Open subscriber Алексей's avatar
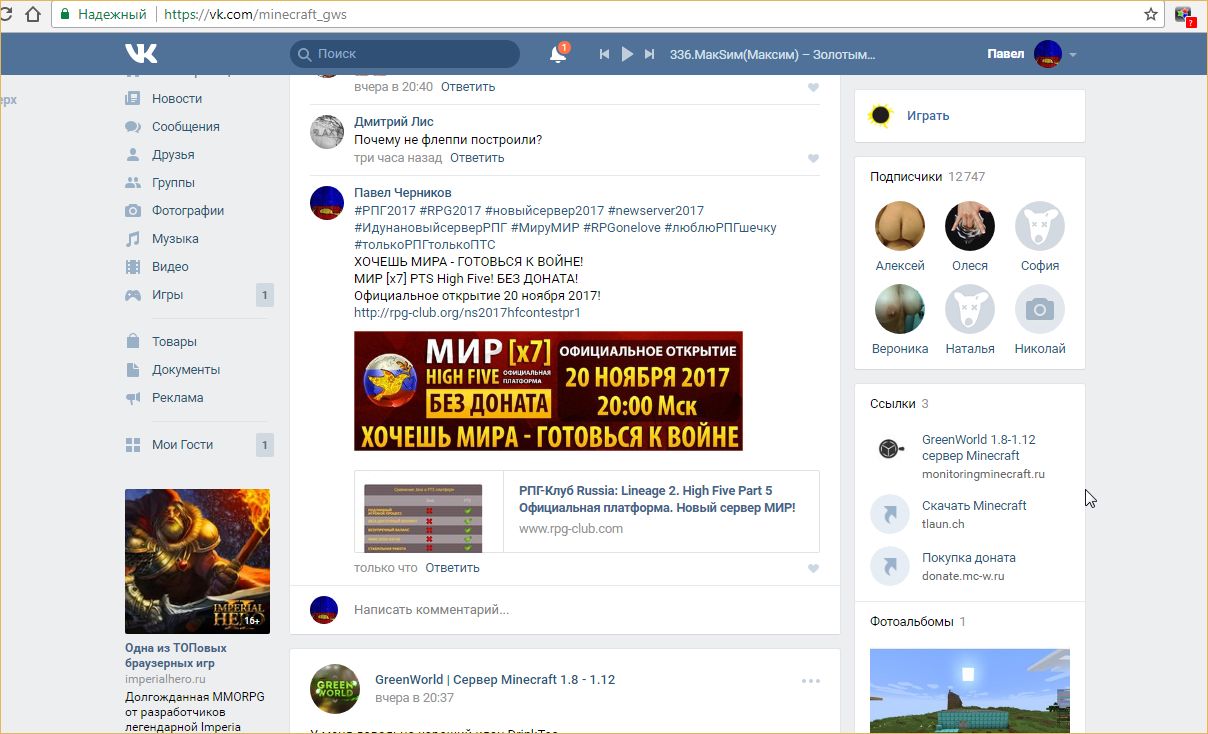 click(900, 226)
